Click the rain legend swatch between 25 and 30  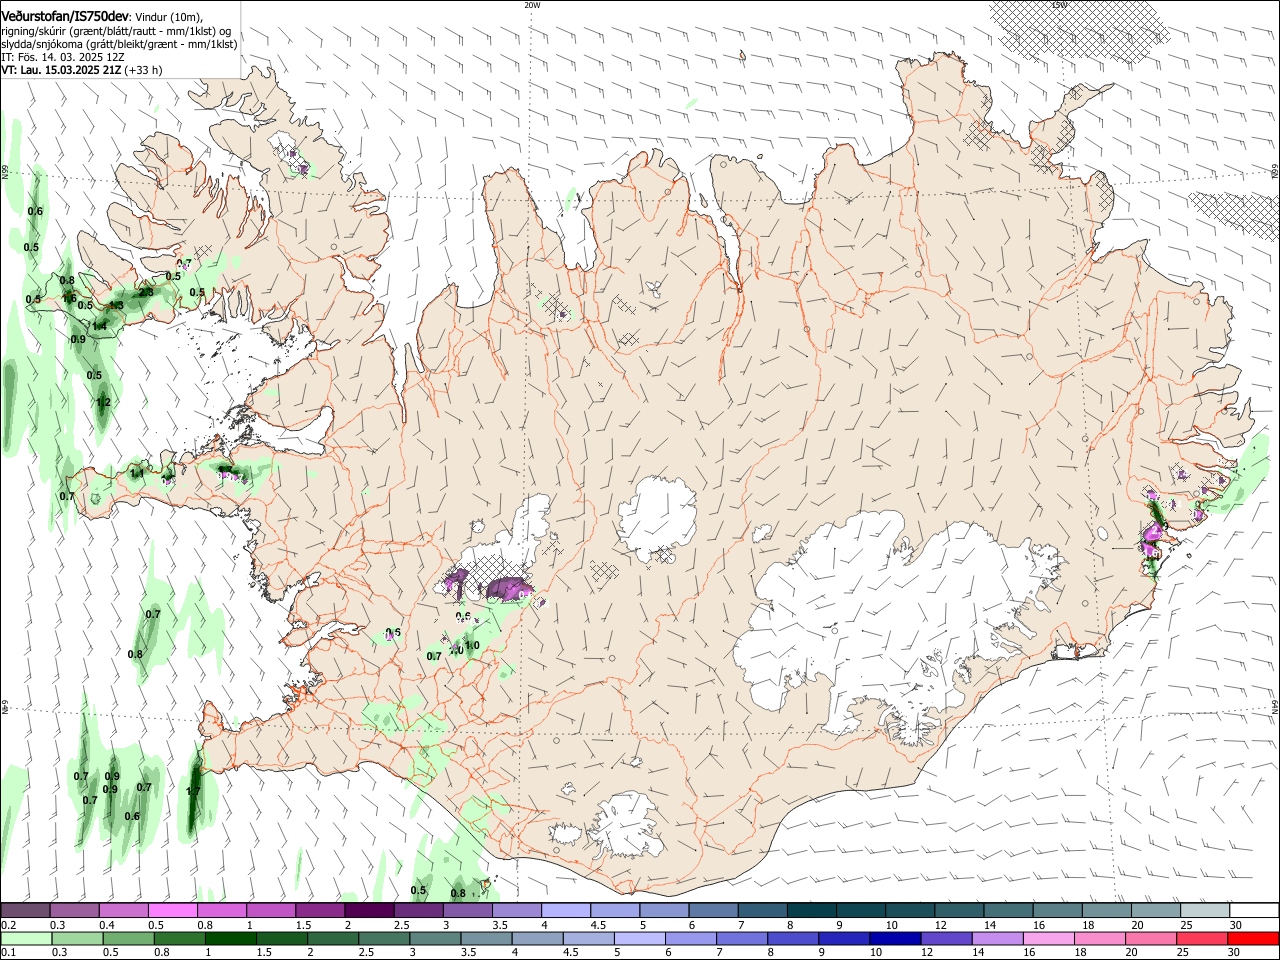point(1200,939)
